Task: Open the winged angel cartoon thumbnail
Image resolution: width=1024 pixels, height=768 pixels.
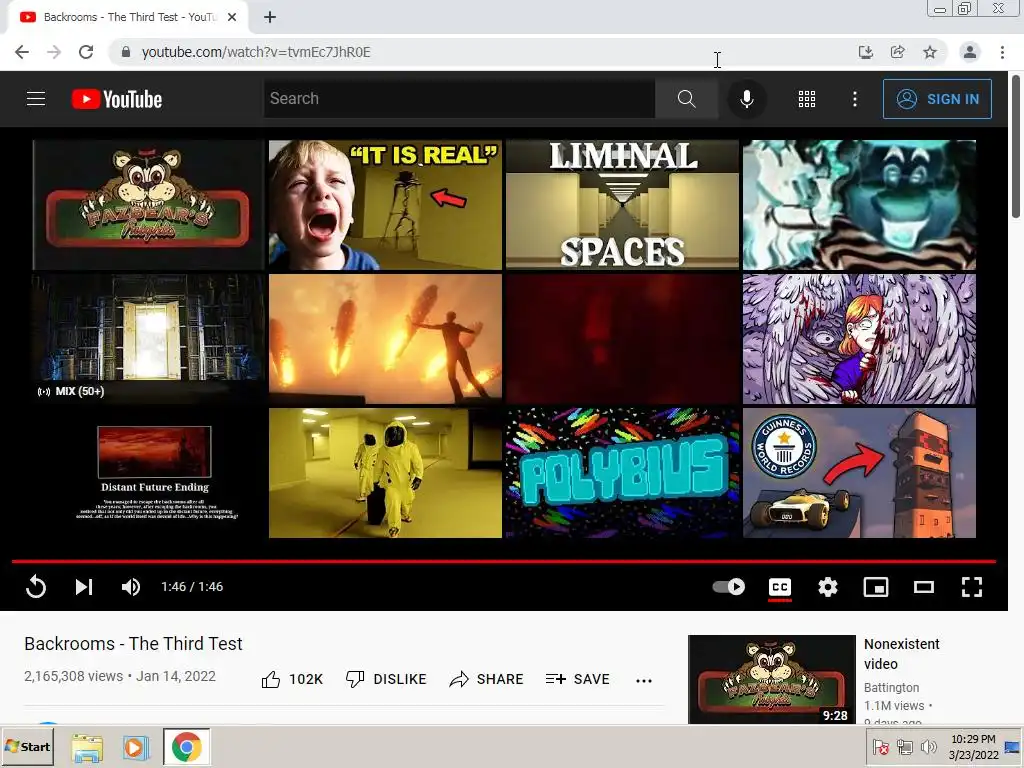Action: click(859, 338)
